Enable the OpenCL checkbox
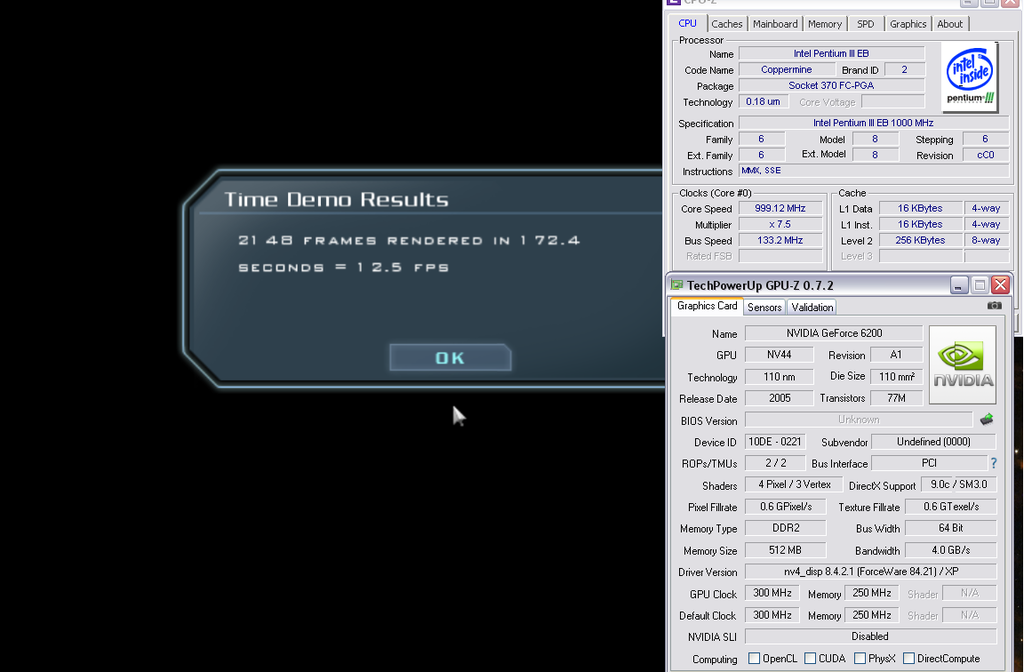The height and width of the screenshot is (672, 1024). tap(754, 658)
